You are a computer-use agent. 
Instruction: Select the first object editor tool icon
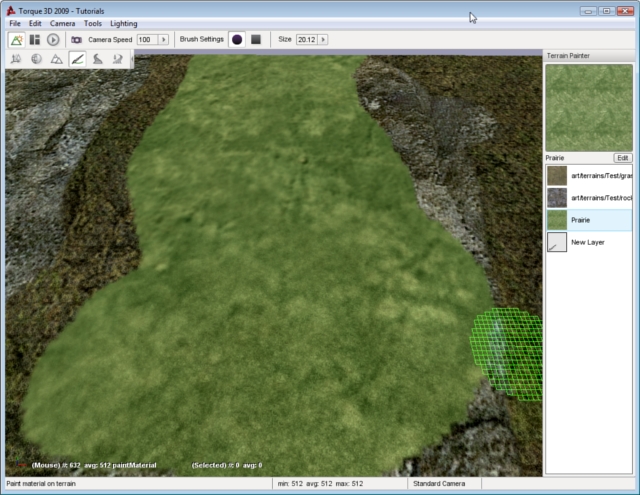pos(16,59)
